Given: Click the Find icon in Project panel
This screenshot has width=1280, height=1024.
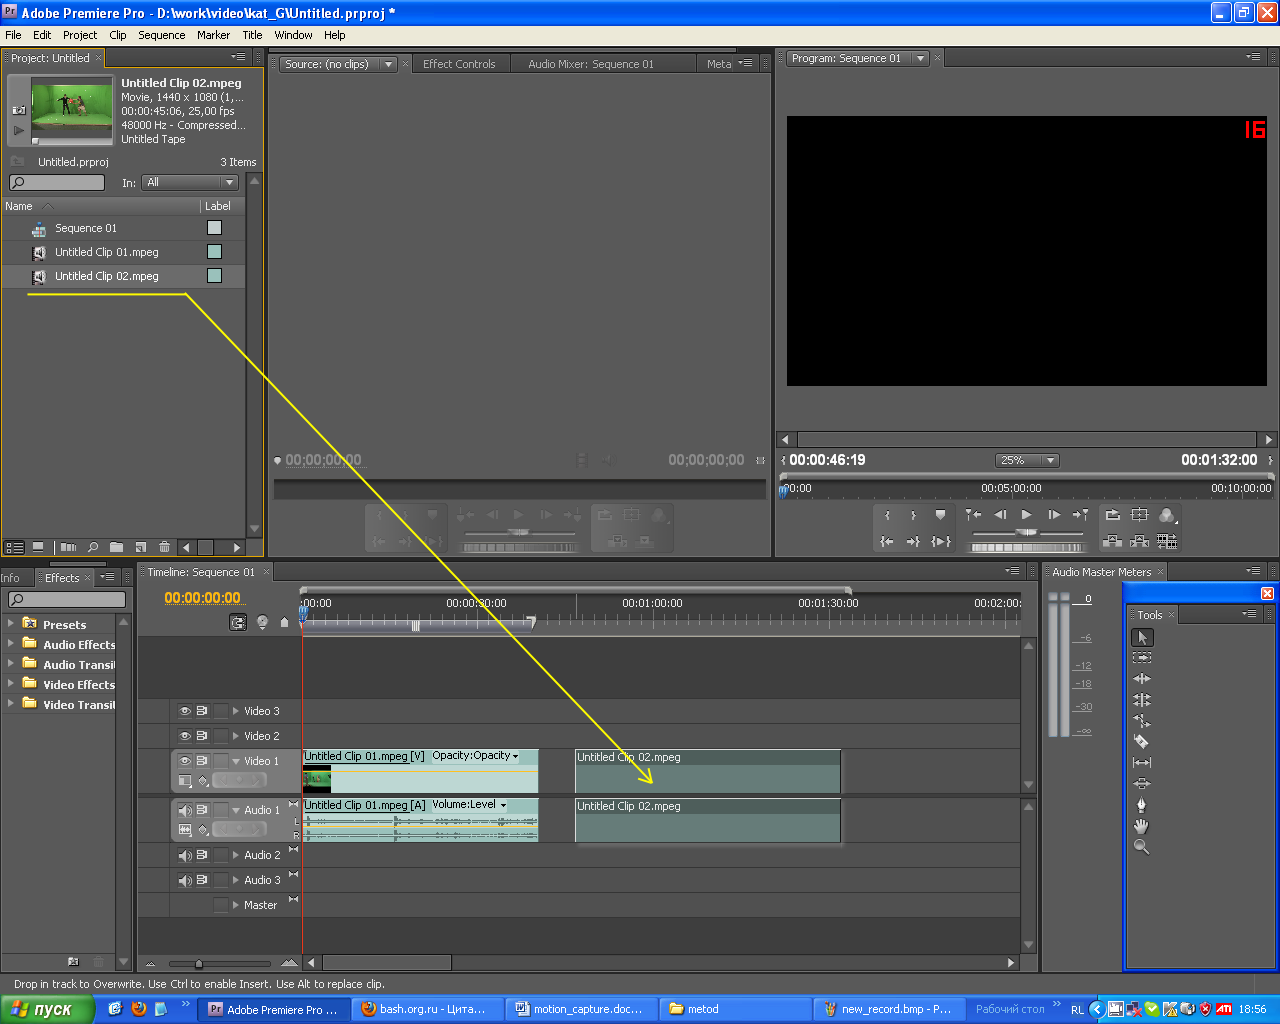Looking at the screenshot, I should [x=93, y=547].
